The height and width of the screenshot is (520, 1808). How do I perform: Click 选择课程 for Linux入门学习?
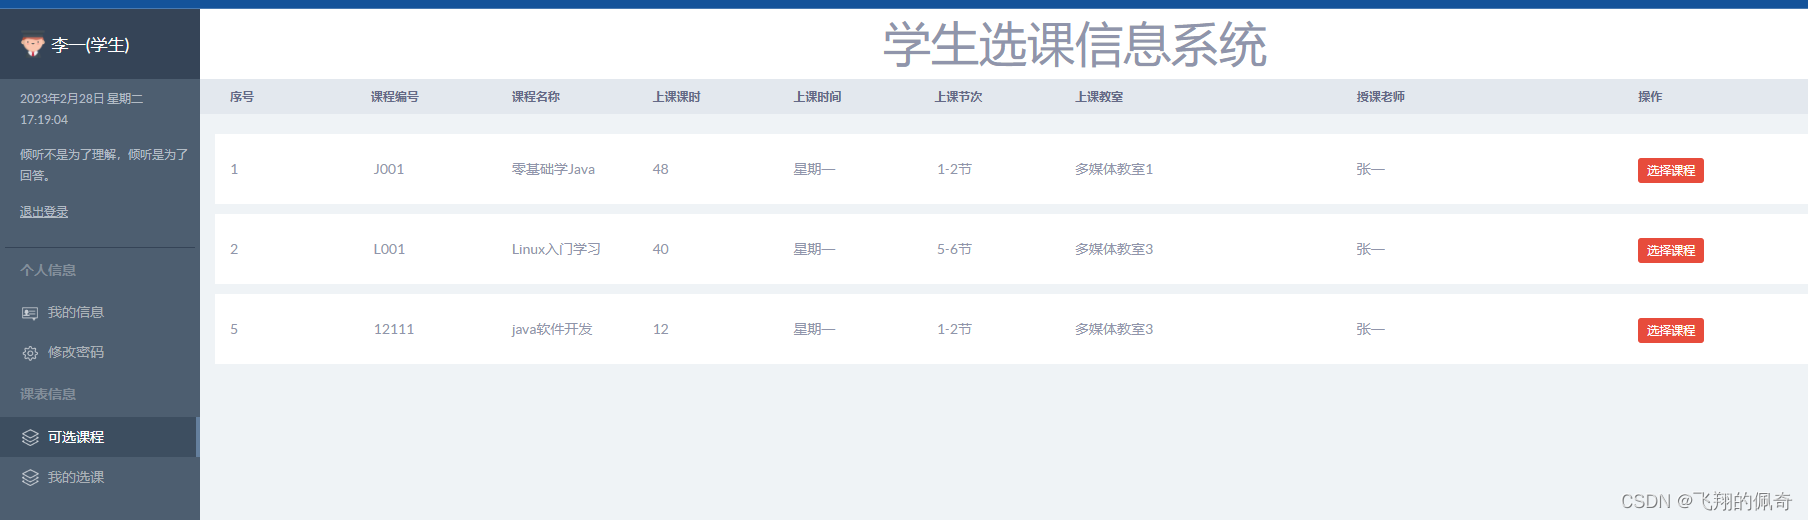(1670, 250)
